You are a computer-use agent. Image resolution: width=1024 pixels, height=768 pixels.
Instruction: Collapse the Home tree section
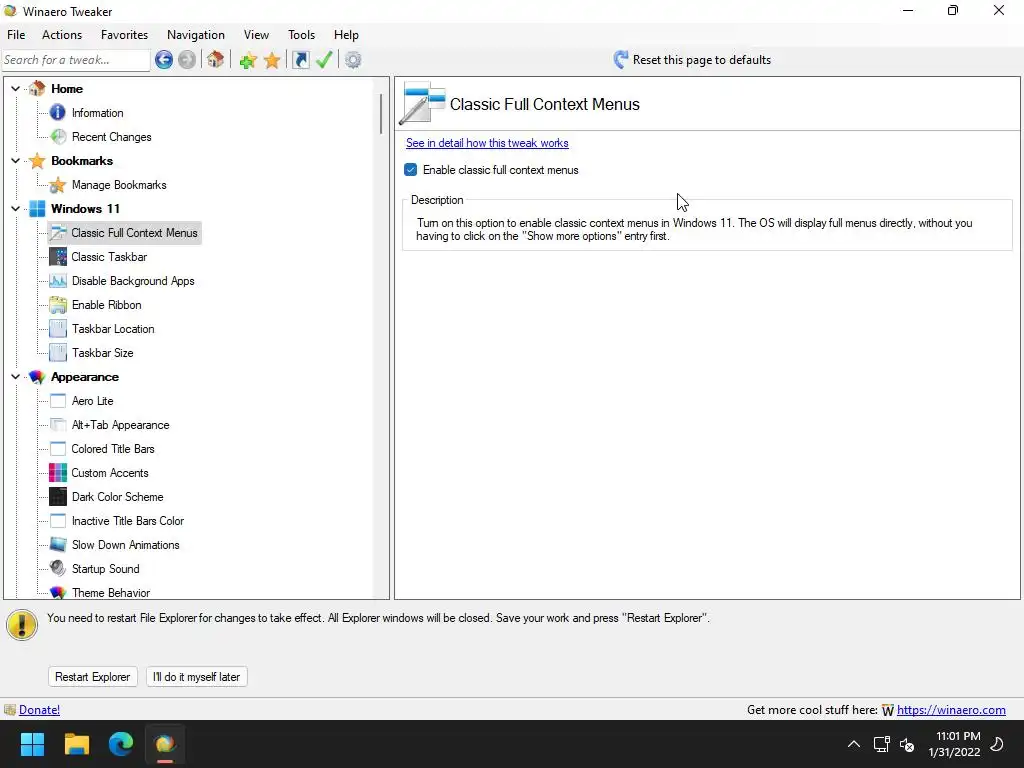[15, 88]
